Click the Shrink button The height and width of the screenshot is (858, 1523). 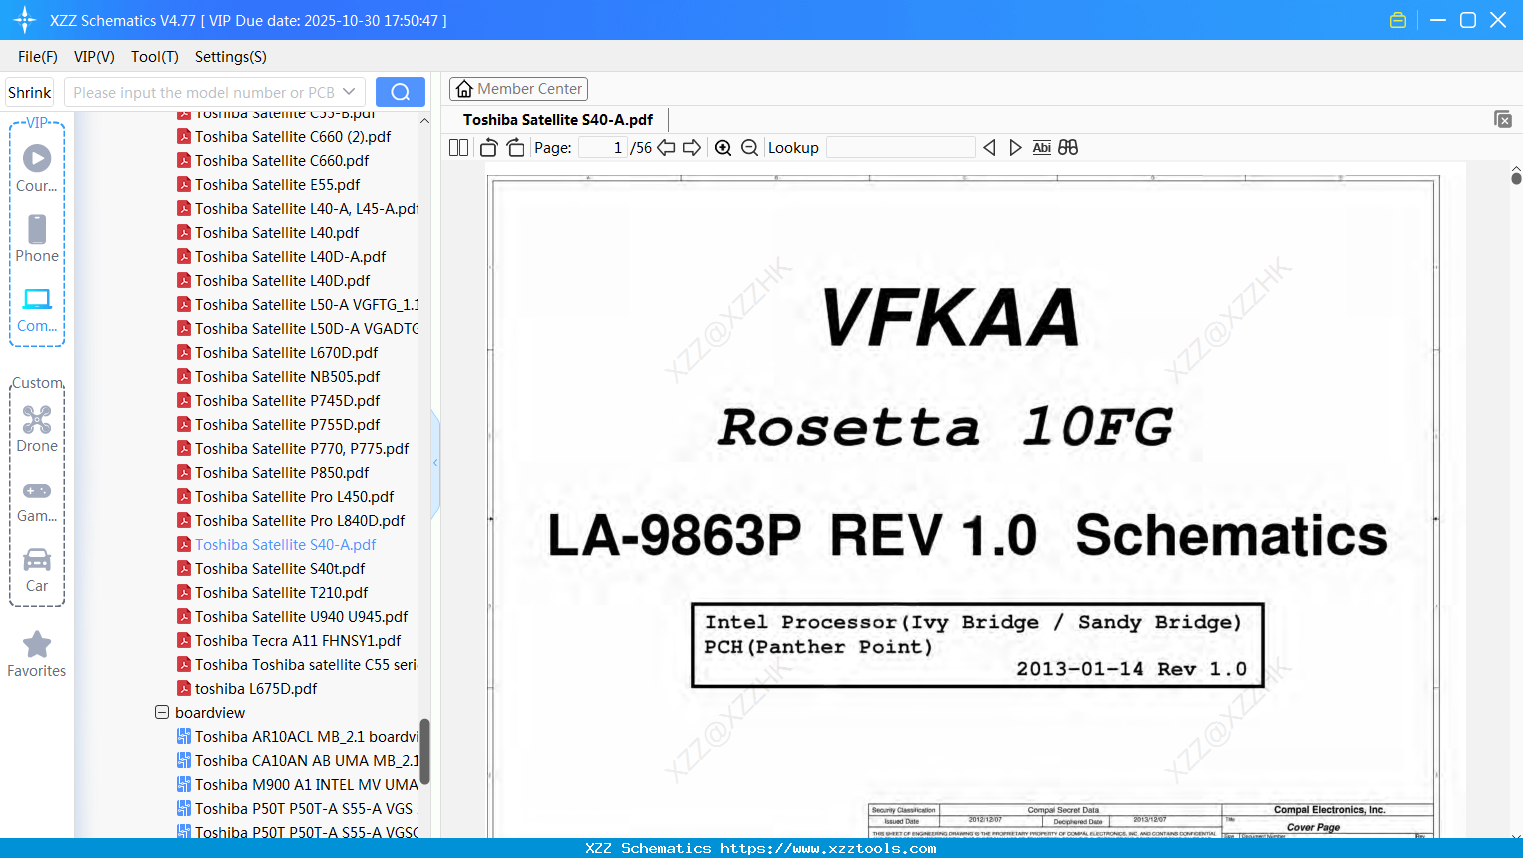tap(30, 92)
